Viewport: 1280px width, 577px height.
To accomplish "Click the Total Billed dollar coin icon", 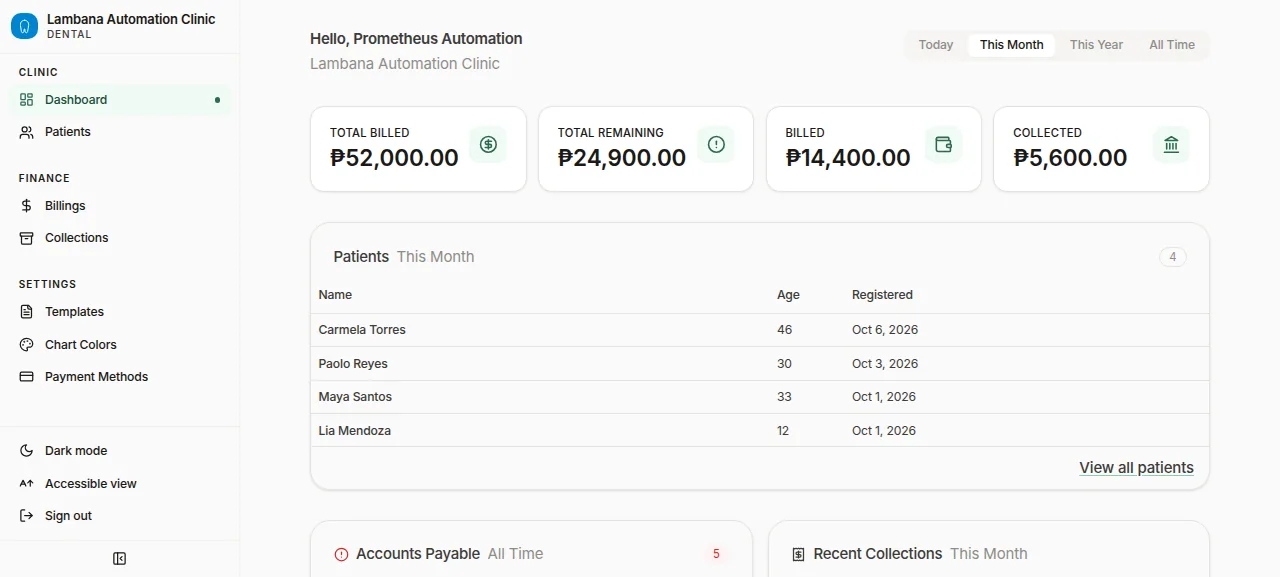I will (488, 144).
